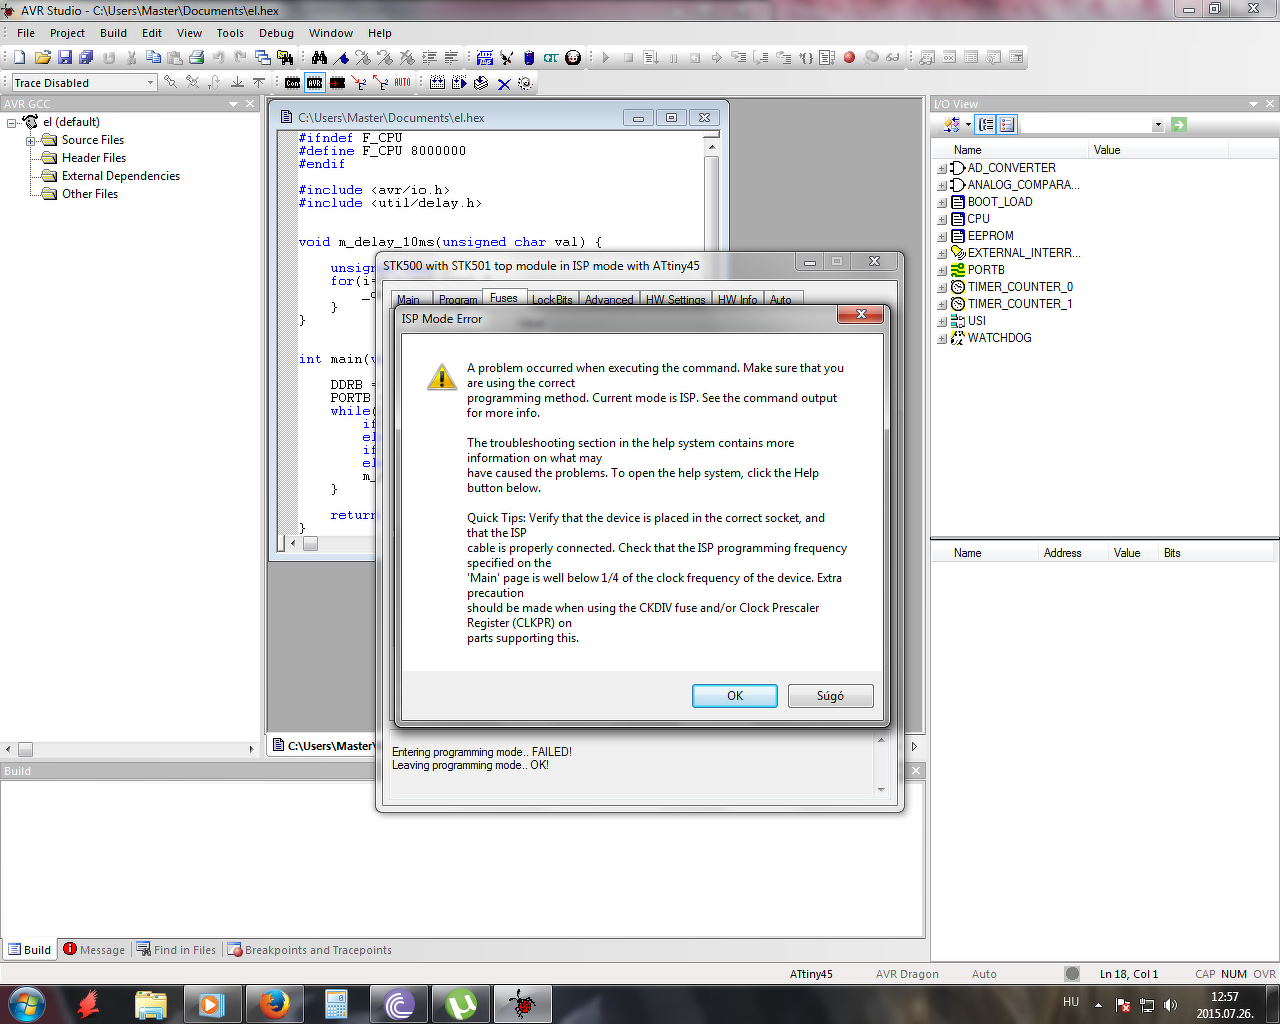Click the Print toolbar icon
This screenshot has height=1024, width=1280.
(196, 58)
